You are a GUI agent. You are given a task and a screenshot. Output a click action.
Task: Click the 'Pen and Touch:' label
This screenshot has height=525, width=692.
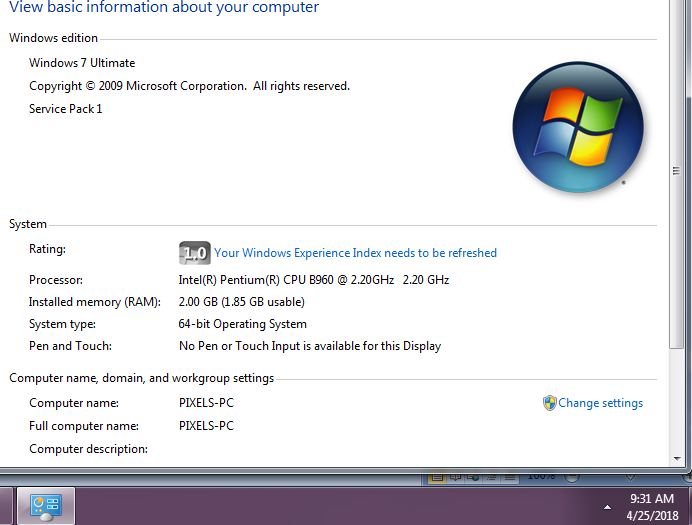[x=70, y=346]
